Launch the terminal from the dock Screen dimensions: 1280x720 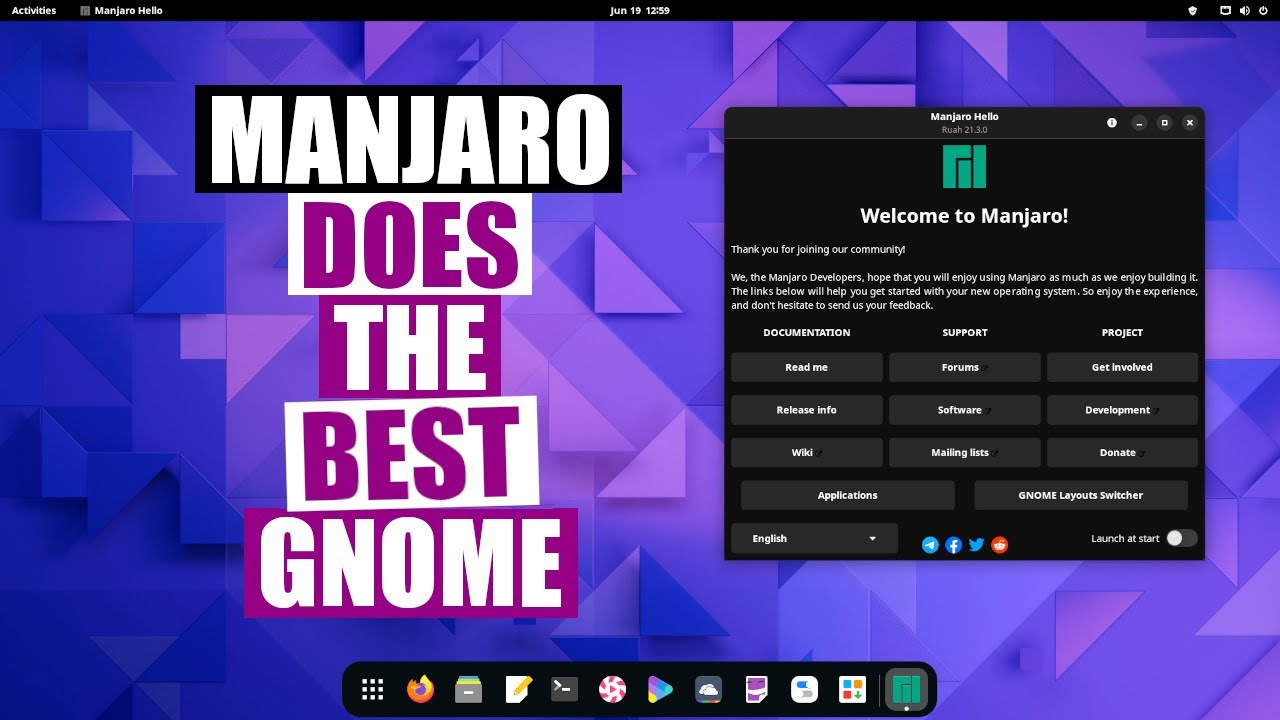(565, 689)
